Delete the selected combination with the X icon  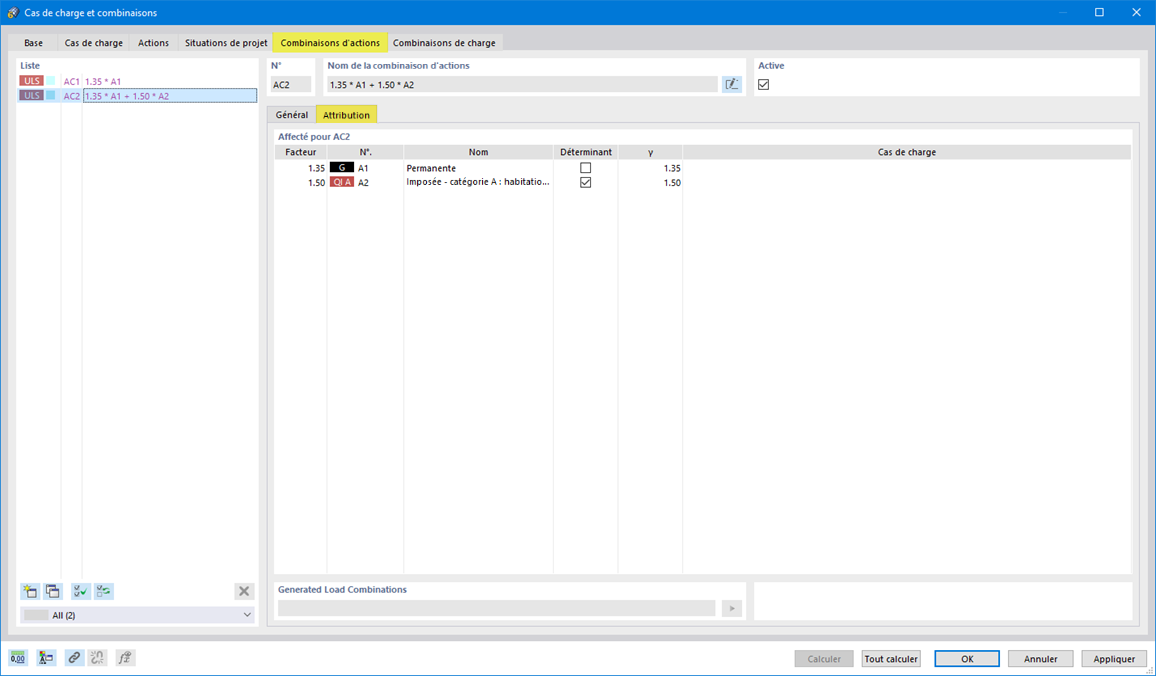244,591
